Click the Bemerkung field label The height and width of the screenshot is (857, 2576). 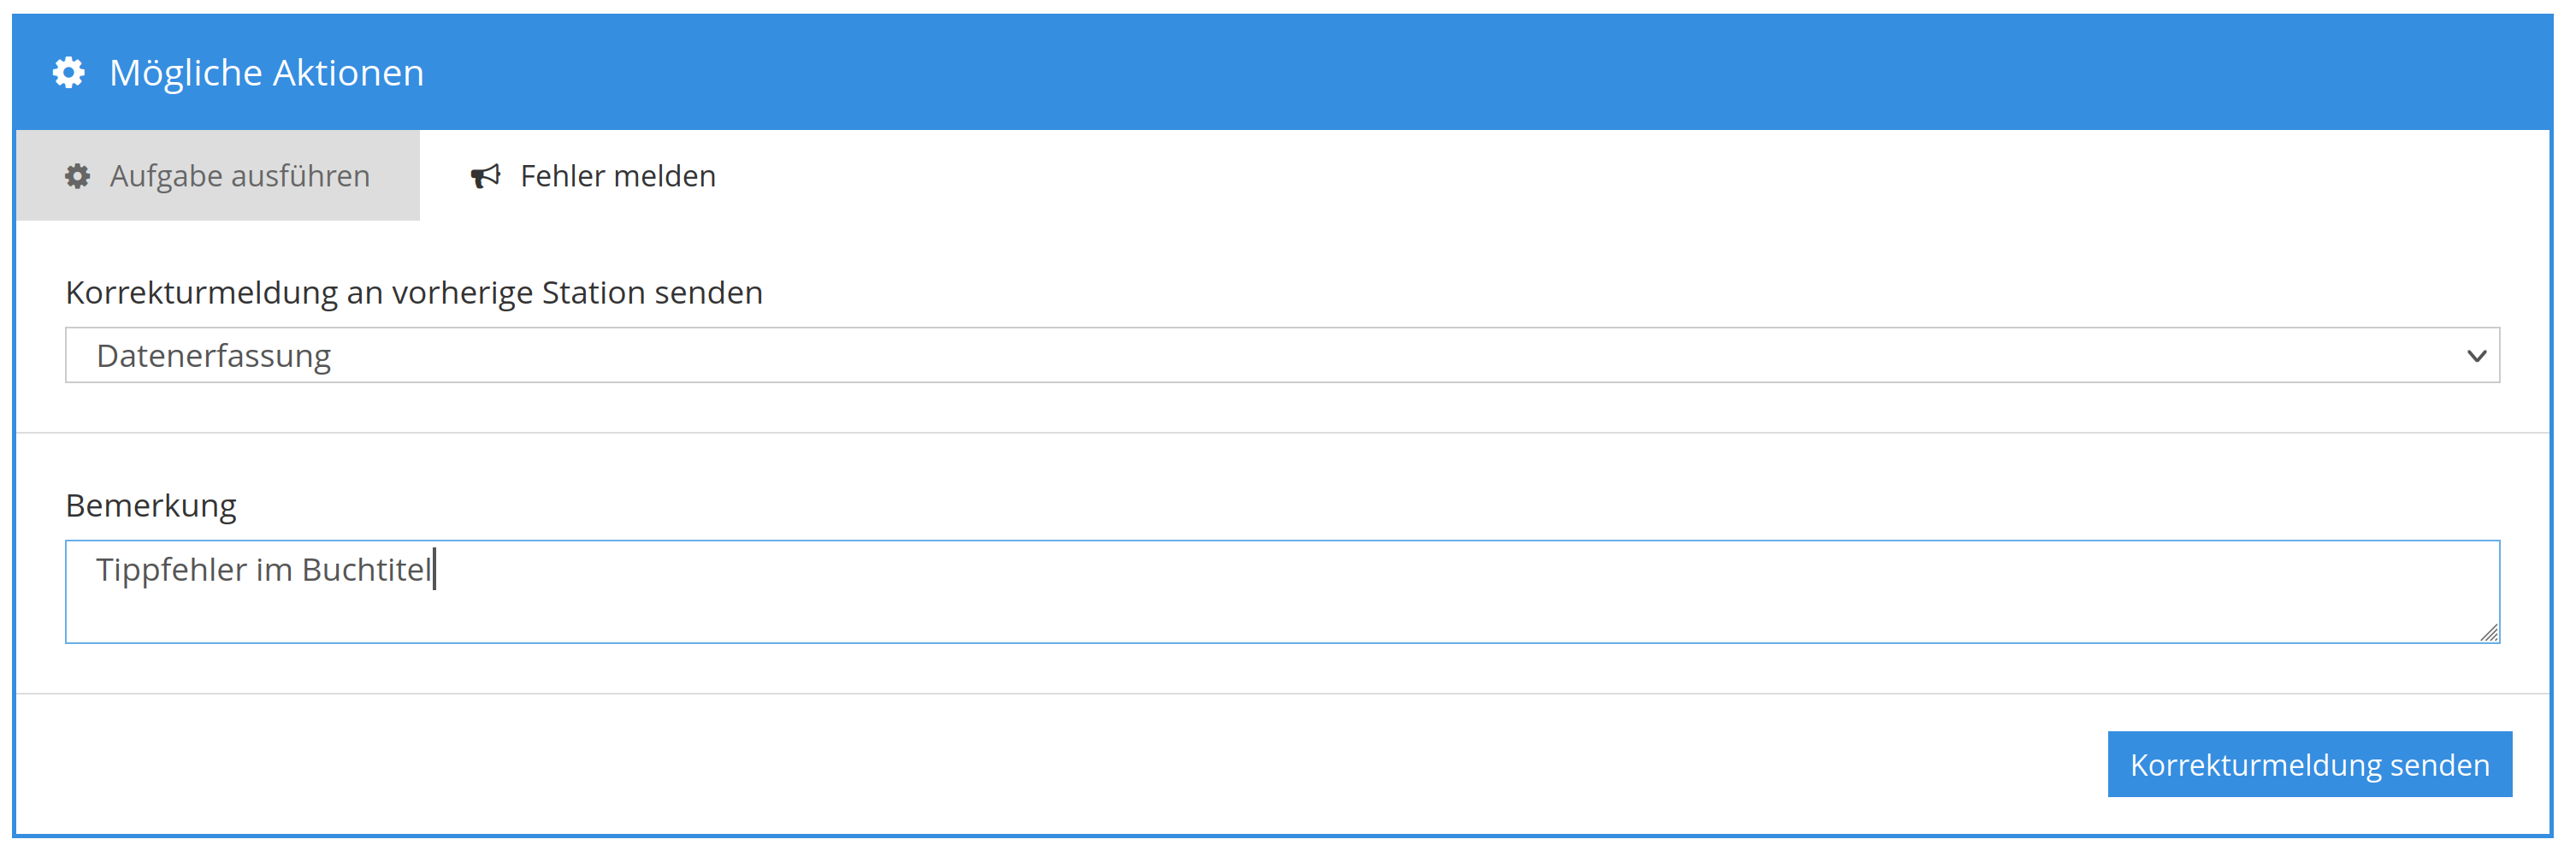[x=151, y=506]
